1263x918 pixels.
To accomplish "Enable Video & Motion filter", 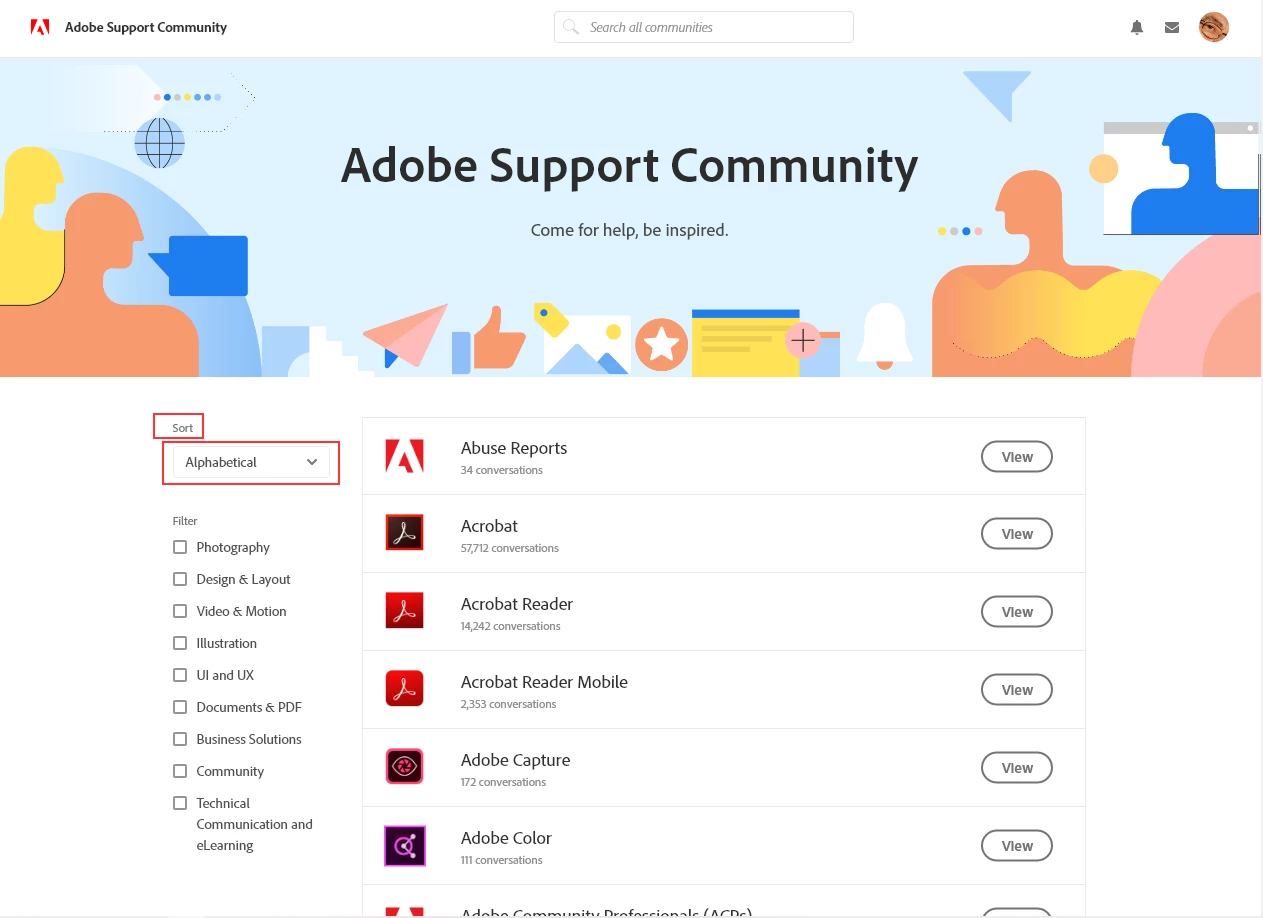I will pyautogui.click(x=180, y=611).
